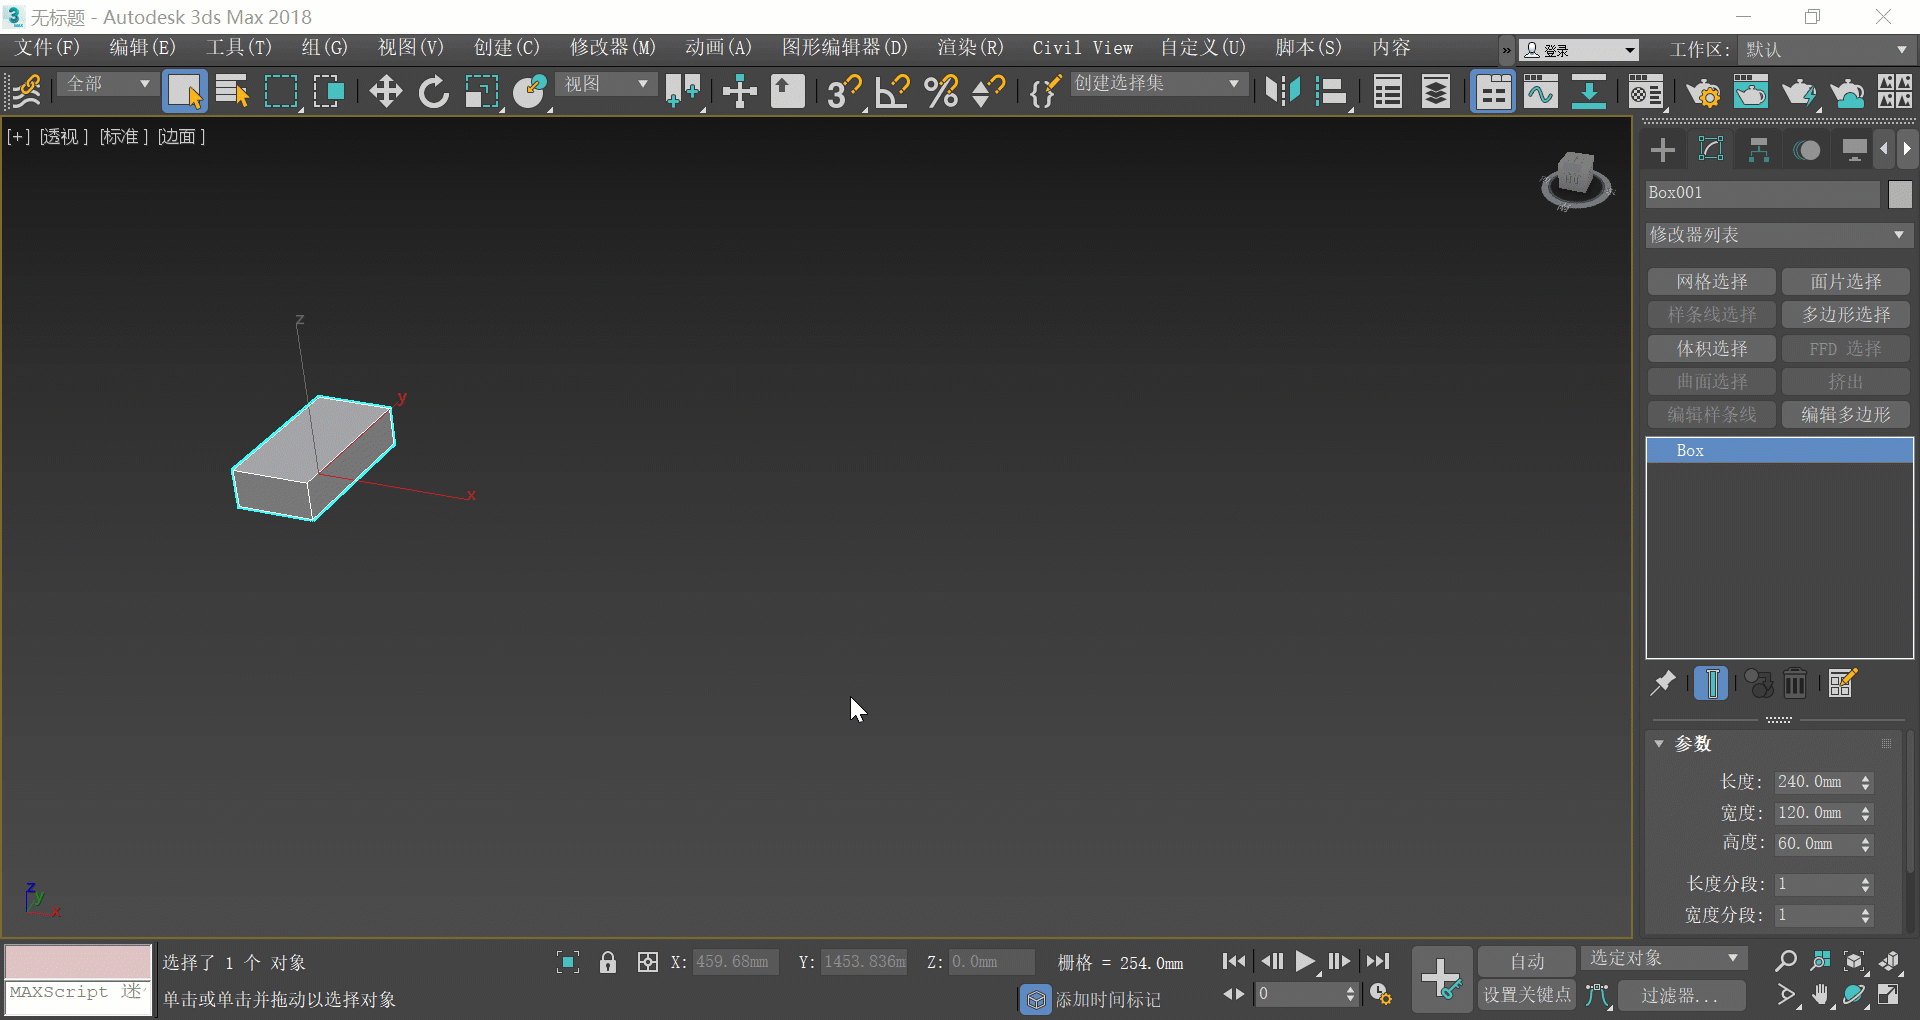1920x1020 pixels.
Task: Open the Modifiers menu (修改器)
Action: point(612,48)
